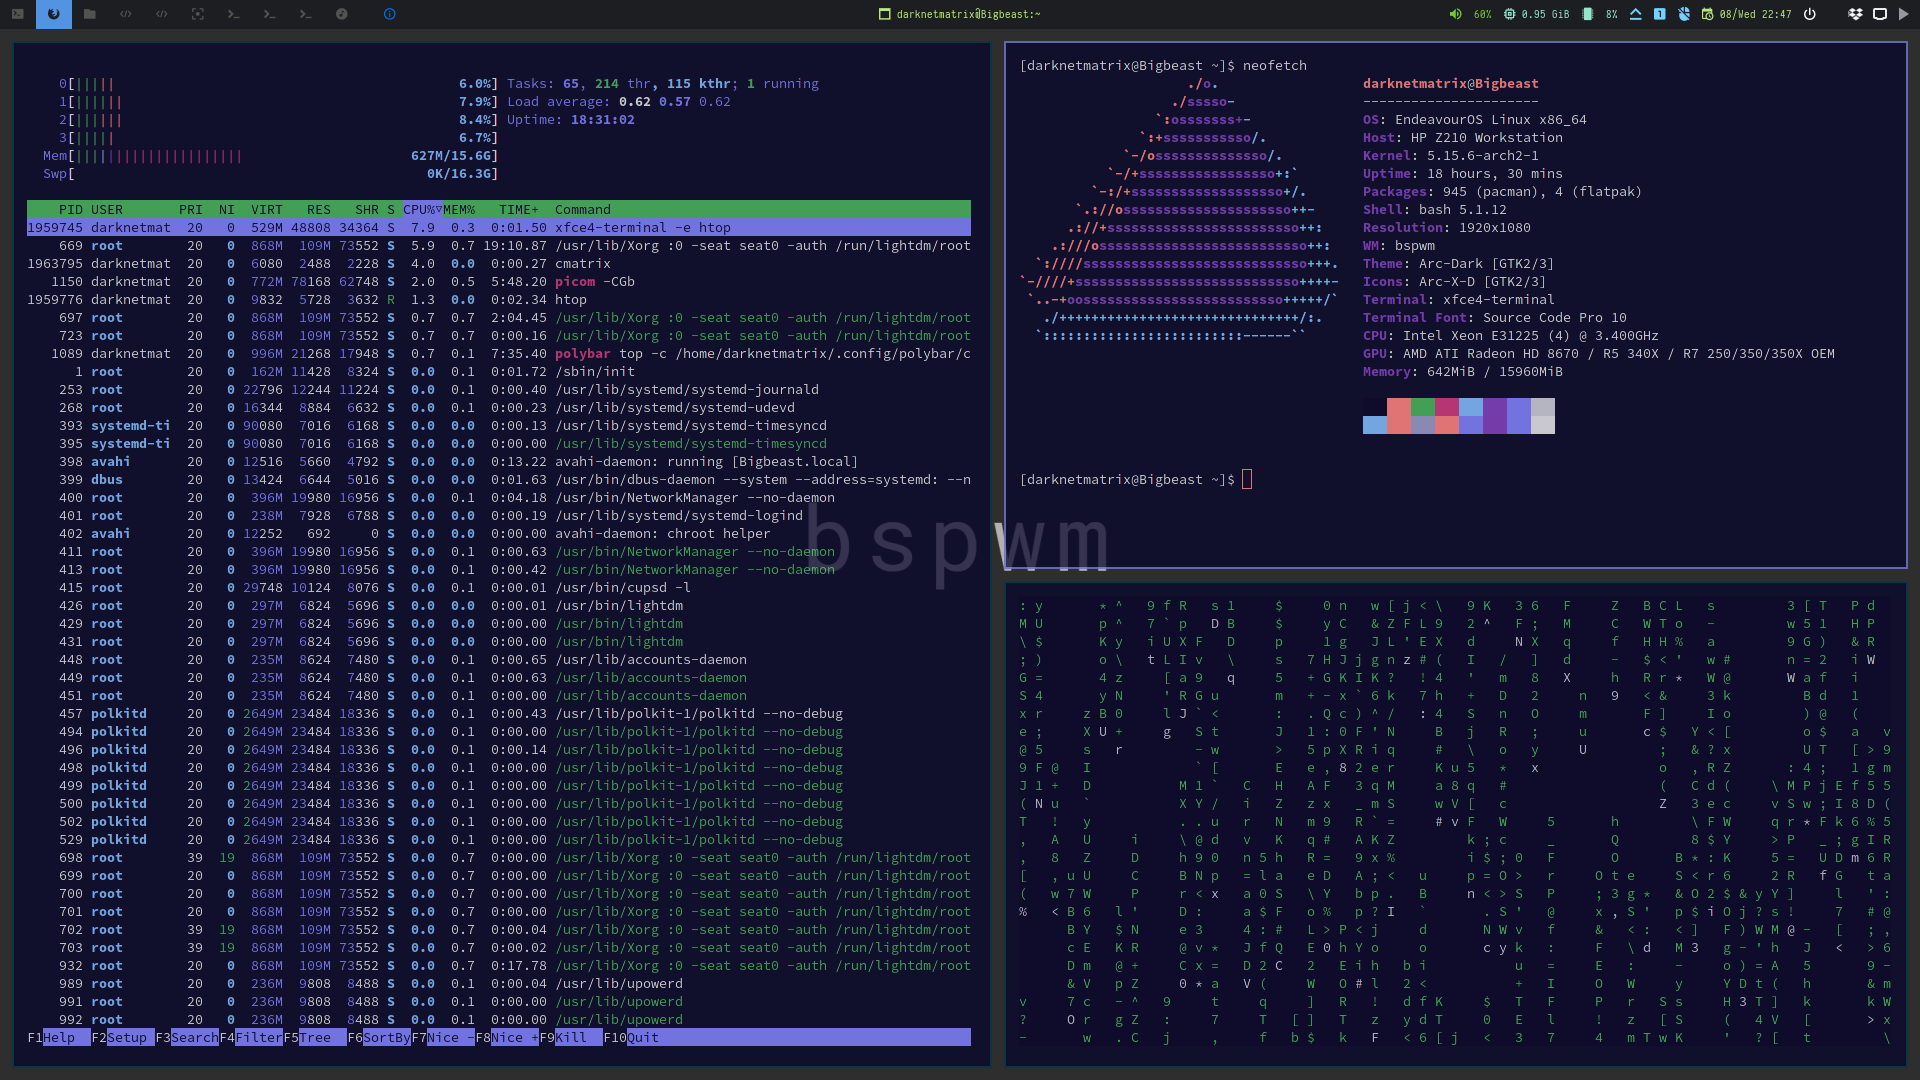
Task: Open the Dropbox tray icon
Action: 1855,14
